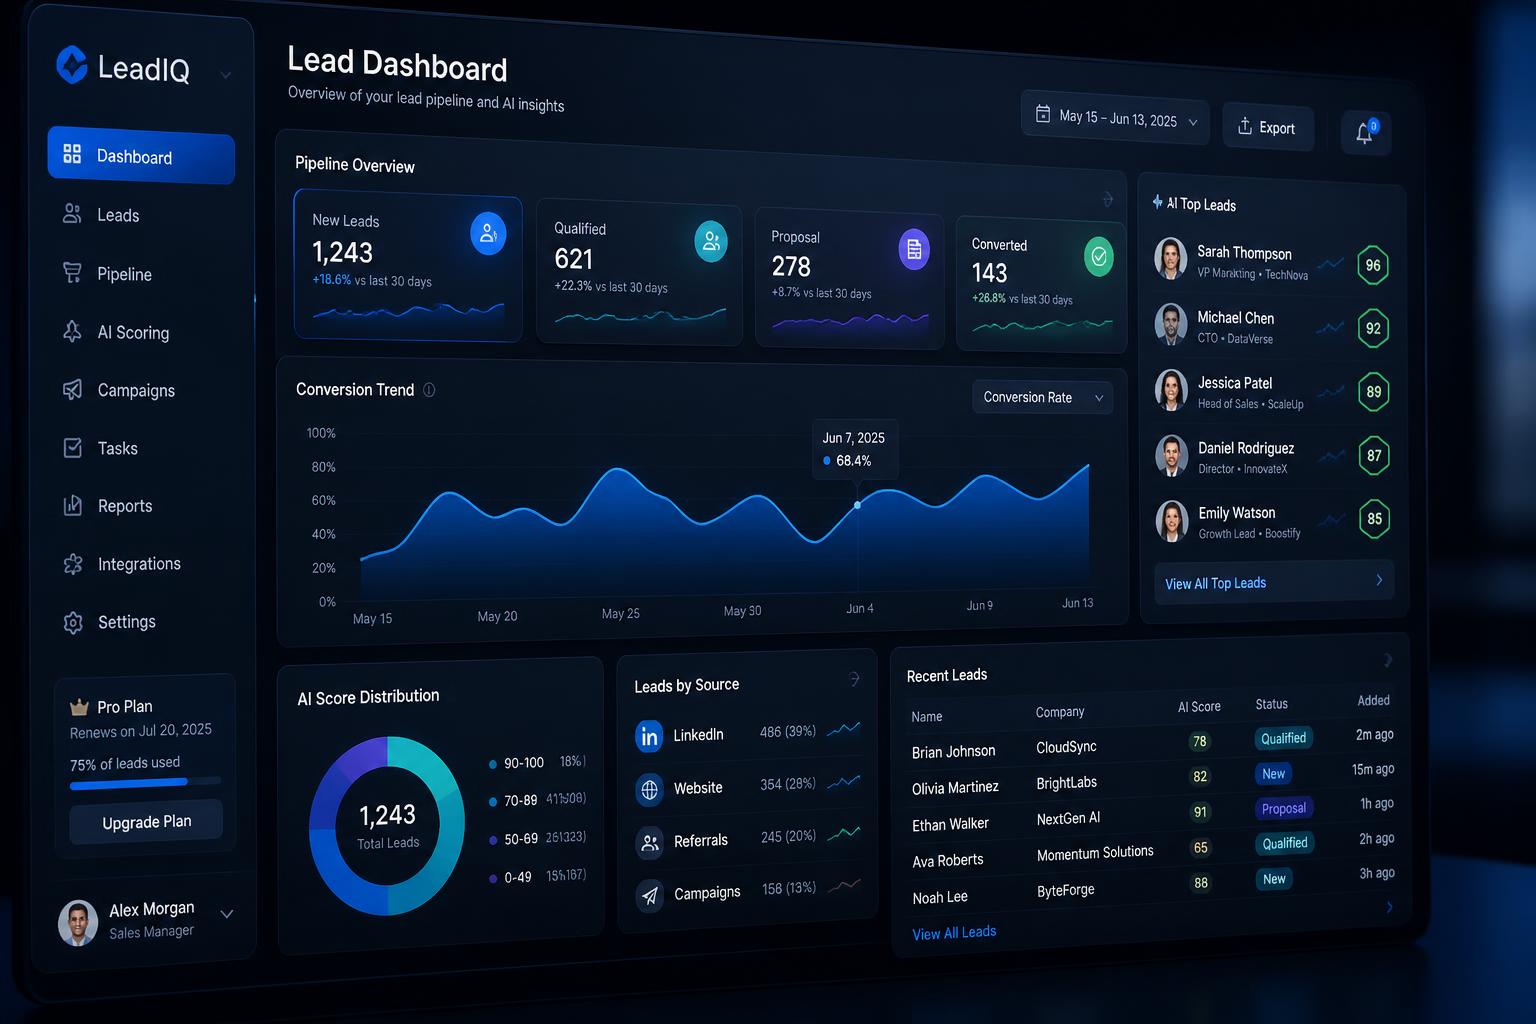Click the AI Top Leads sparkle icon
Image resolution: width=1536 pixels, height=1024 pixels.
(1157, 202)
